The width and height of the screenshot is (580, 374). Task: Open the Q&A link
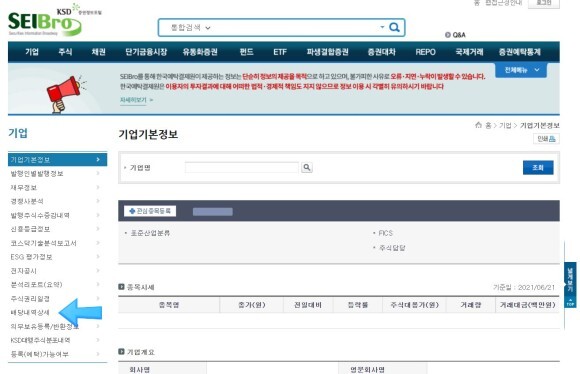click(455, 35)
